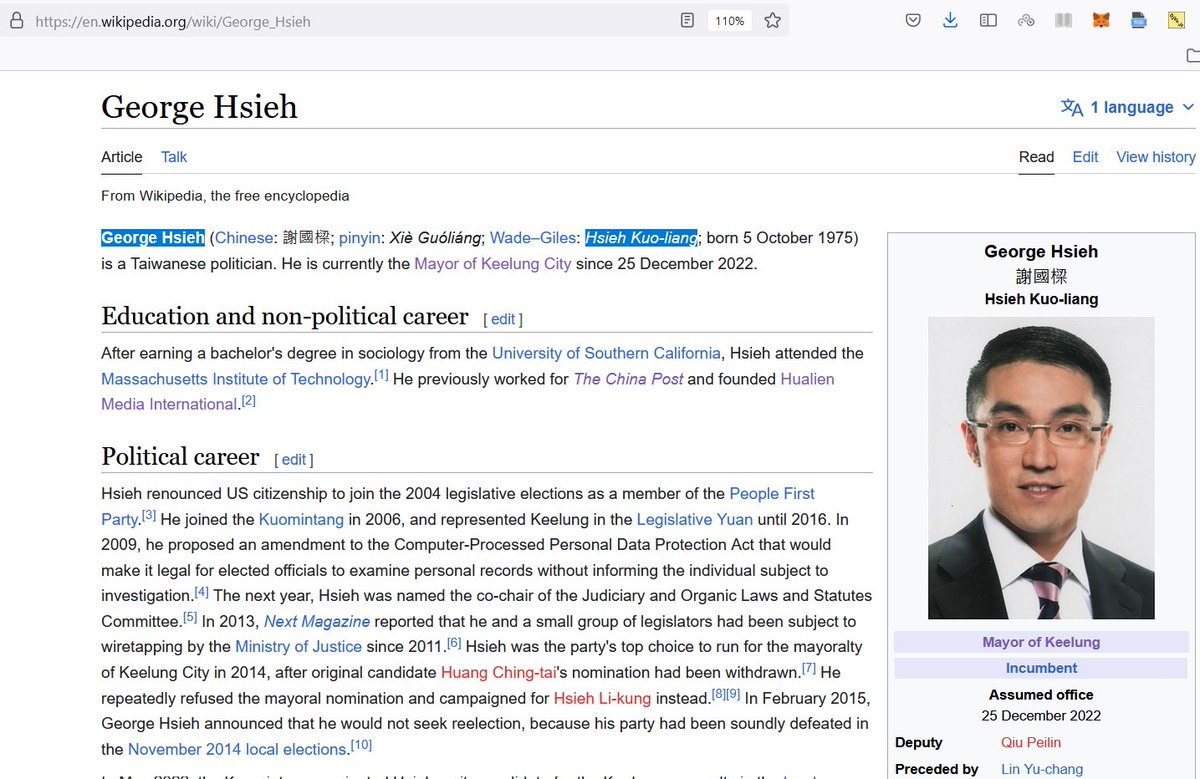Viewport: 1200px width, 779px height.
Task: Open the Ministry of Justice link
Action: [298, 646]
